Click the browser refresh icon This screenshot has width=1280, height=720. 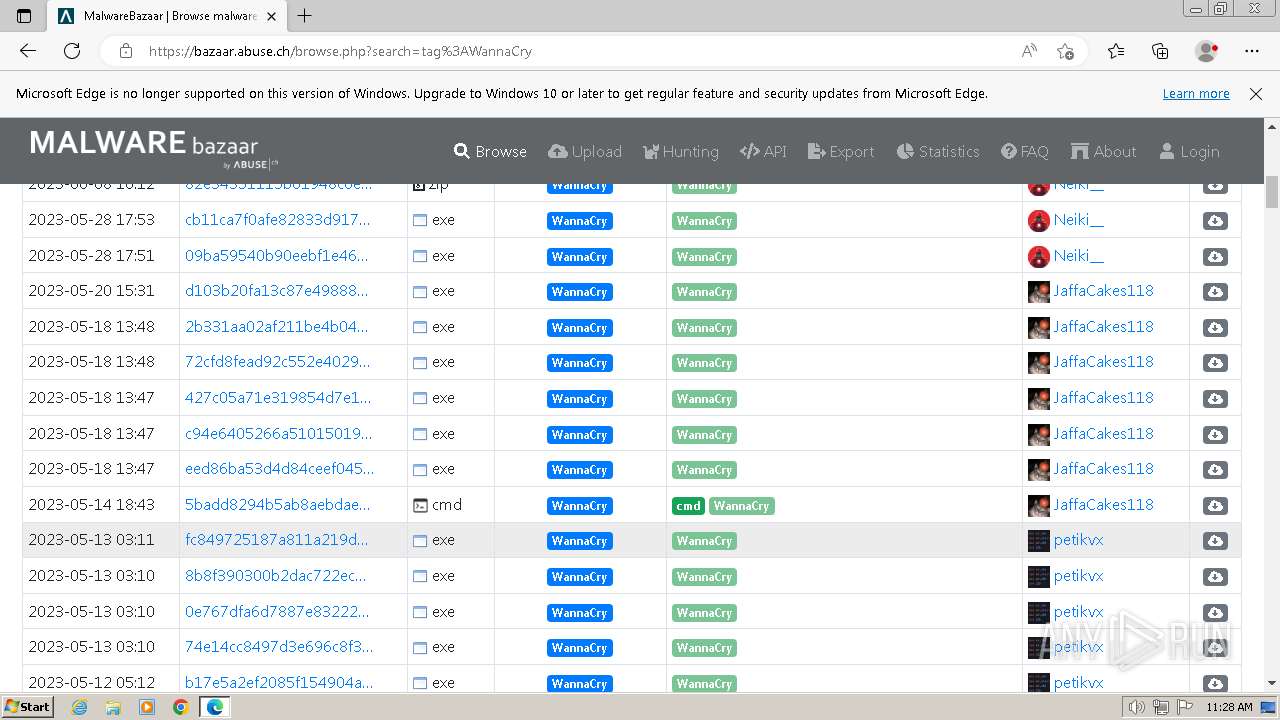coord(72,51)
